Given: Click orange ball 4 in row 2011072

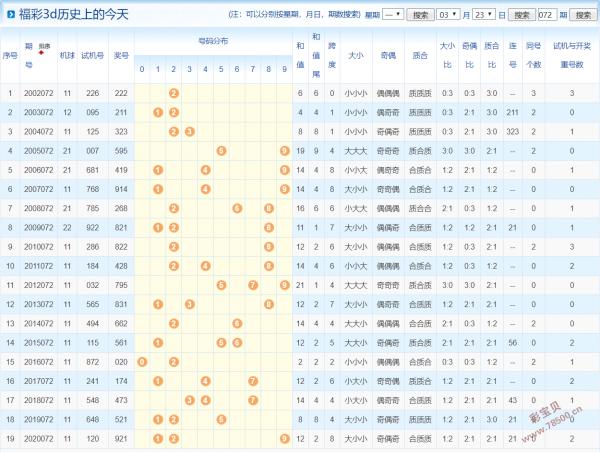Looking at the screenshot, I should click(205, 266).
